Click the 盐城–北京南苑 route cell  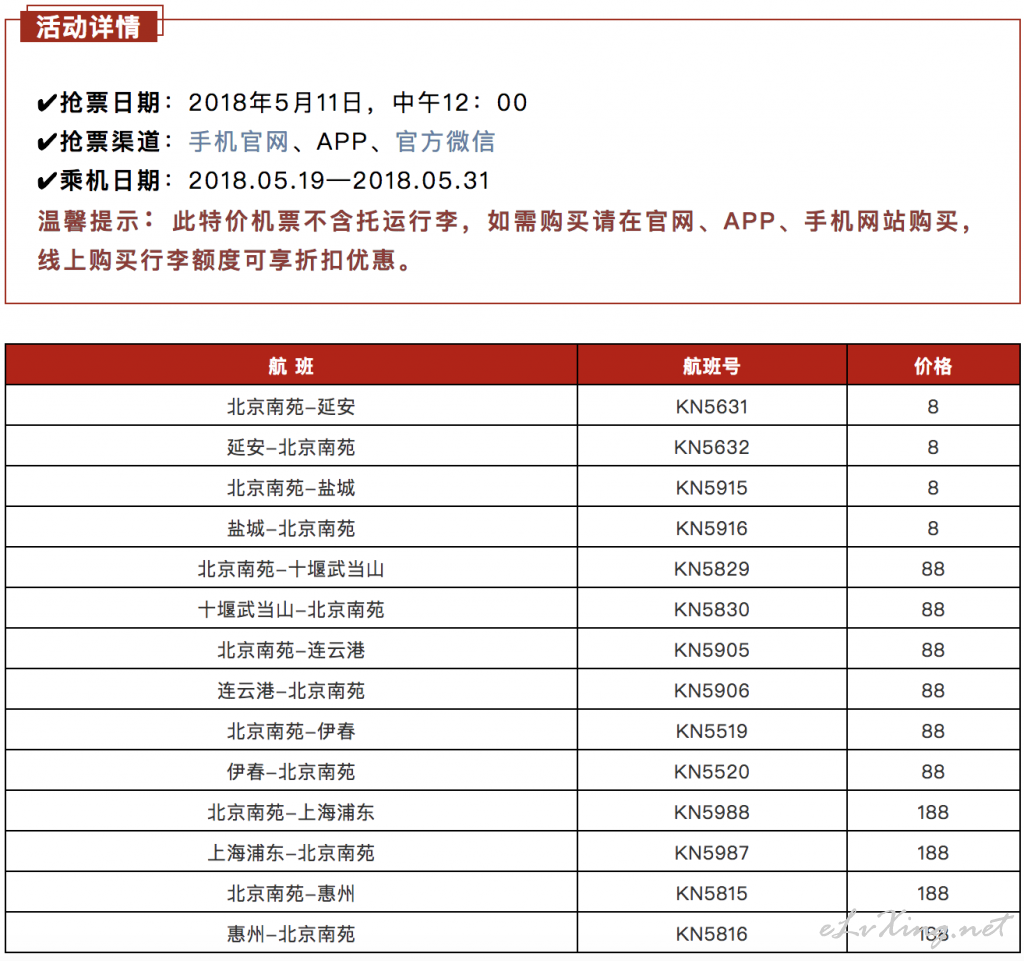[x=291, y=528]
